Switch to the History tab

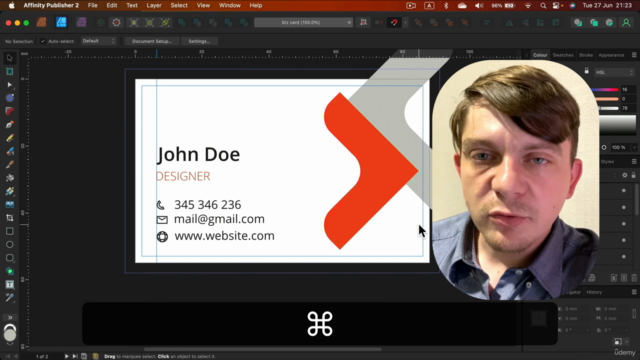tap(594, 292)
